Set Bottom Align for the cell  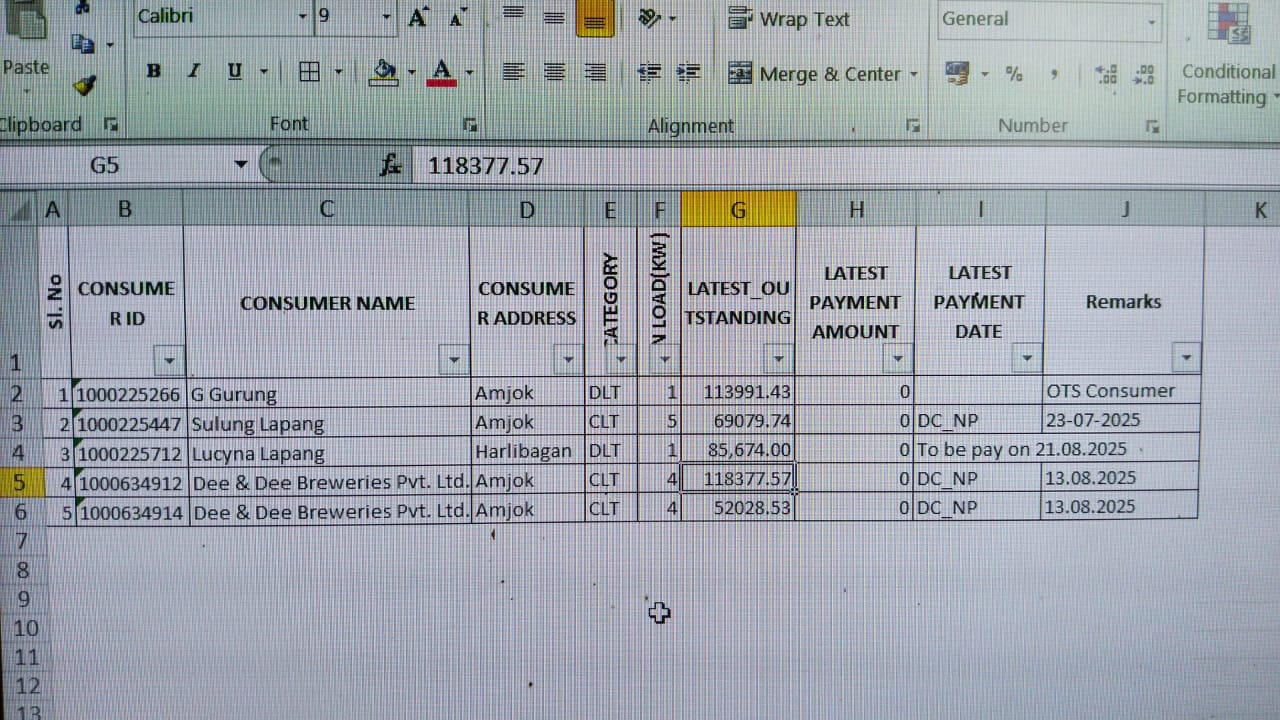pyautogui.click(x=595, y=18)
